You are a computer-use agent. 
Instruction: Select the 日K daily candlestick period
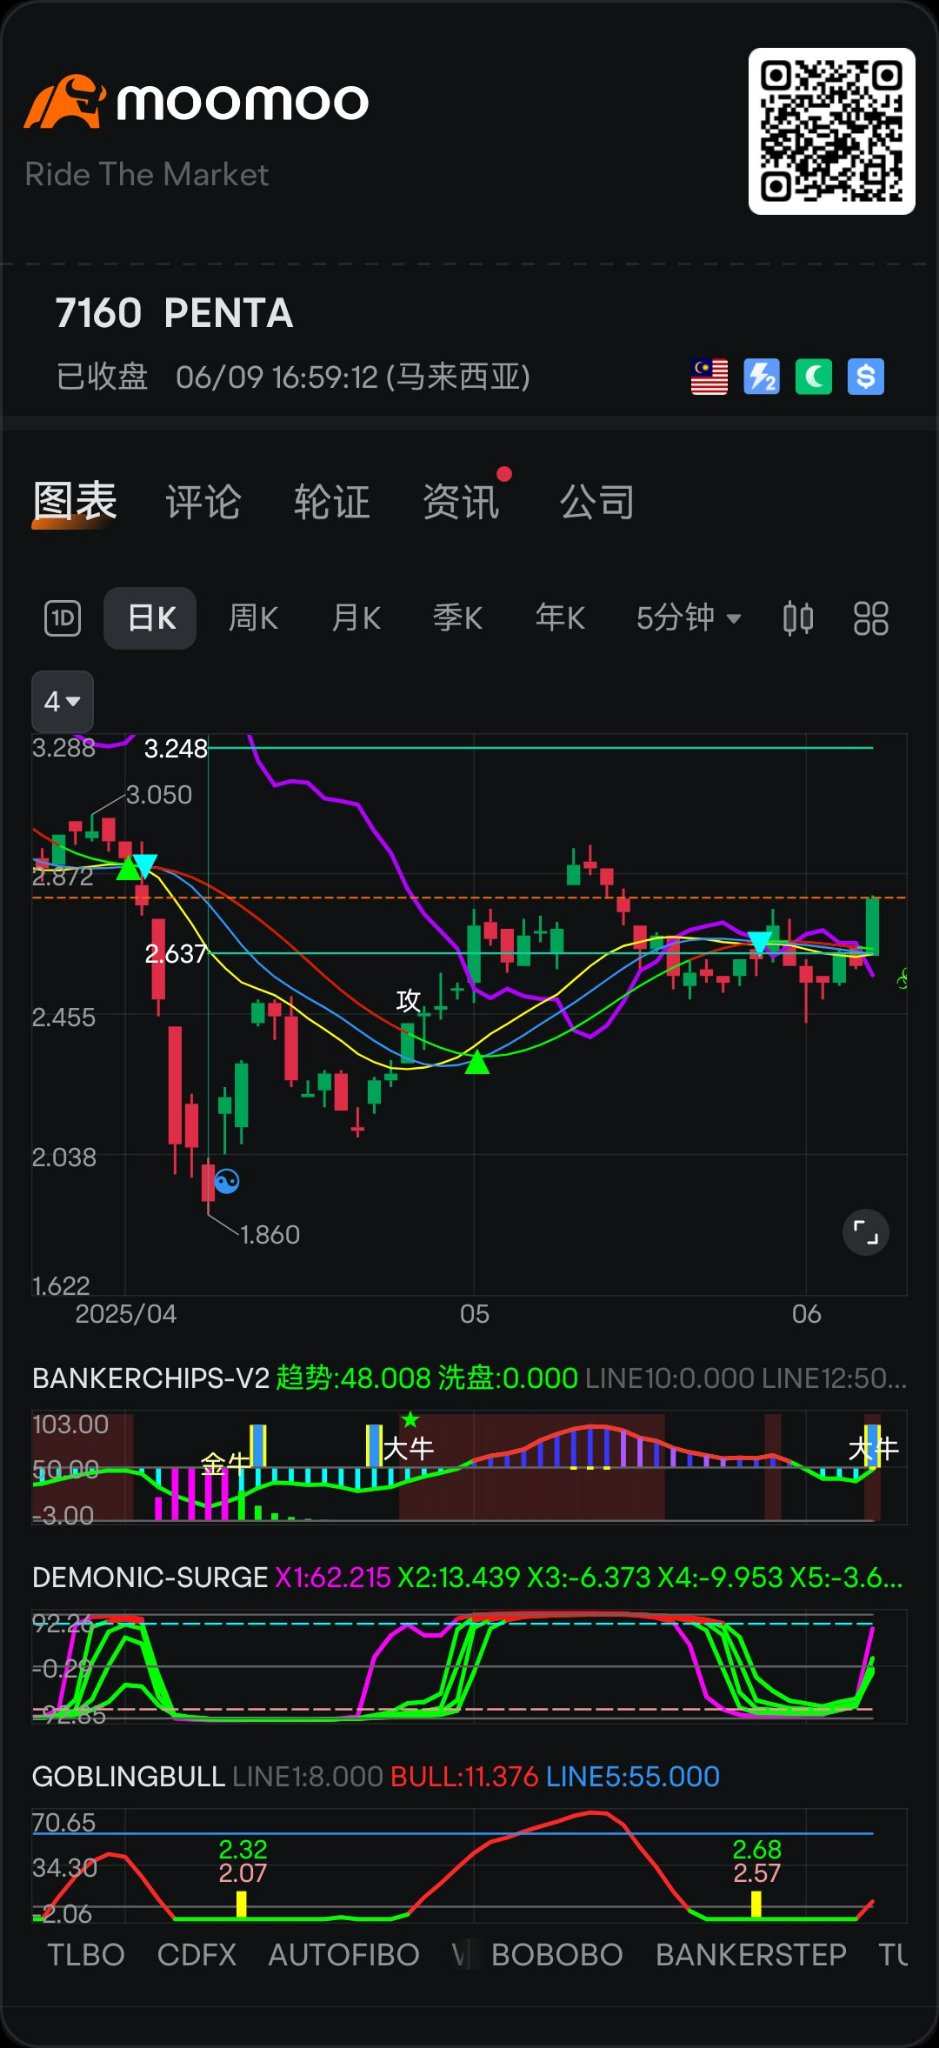click(x=151, y=618)
